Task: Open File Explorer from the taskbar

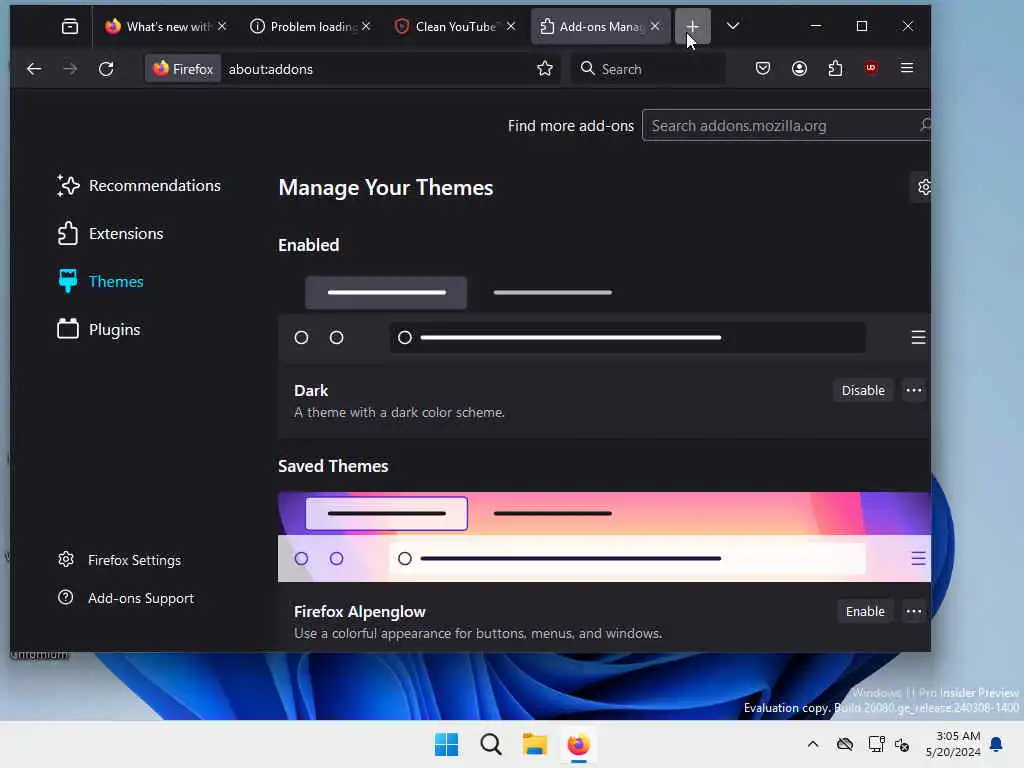Action: [x=534, y=744]
